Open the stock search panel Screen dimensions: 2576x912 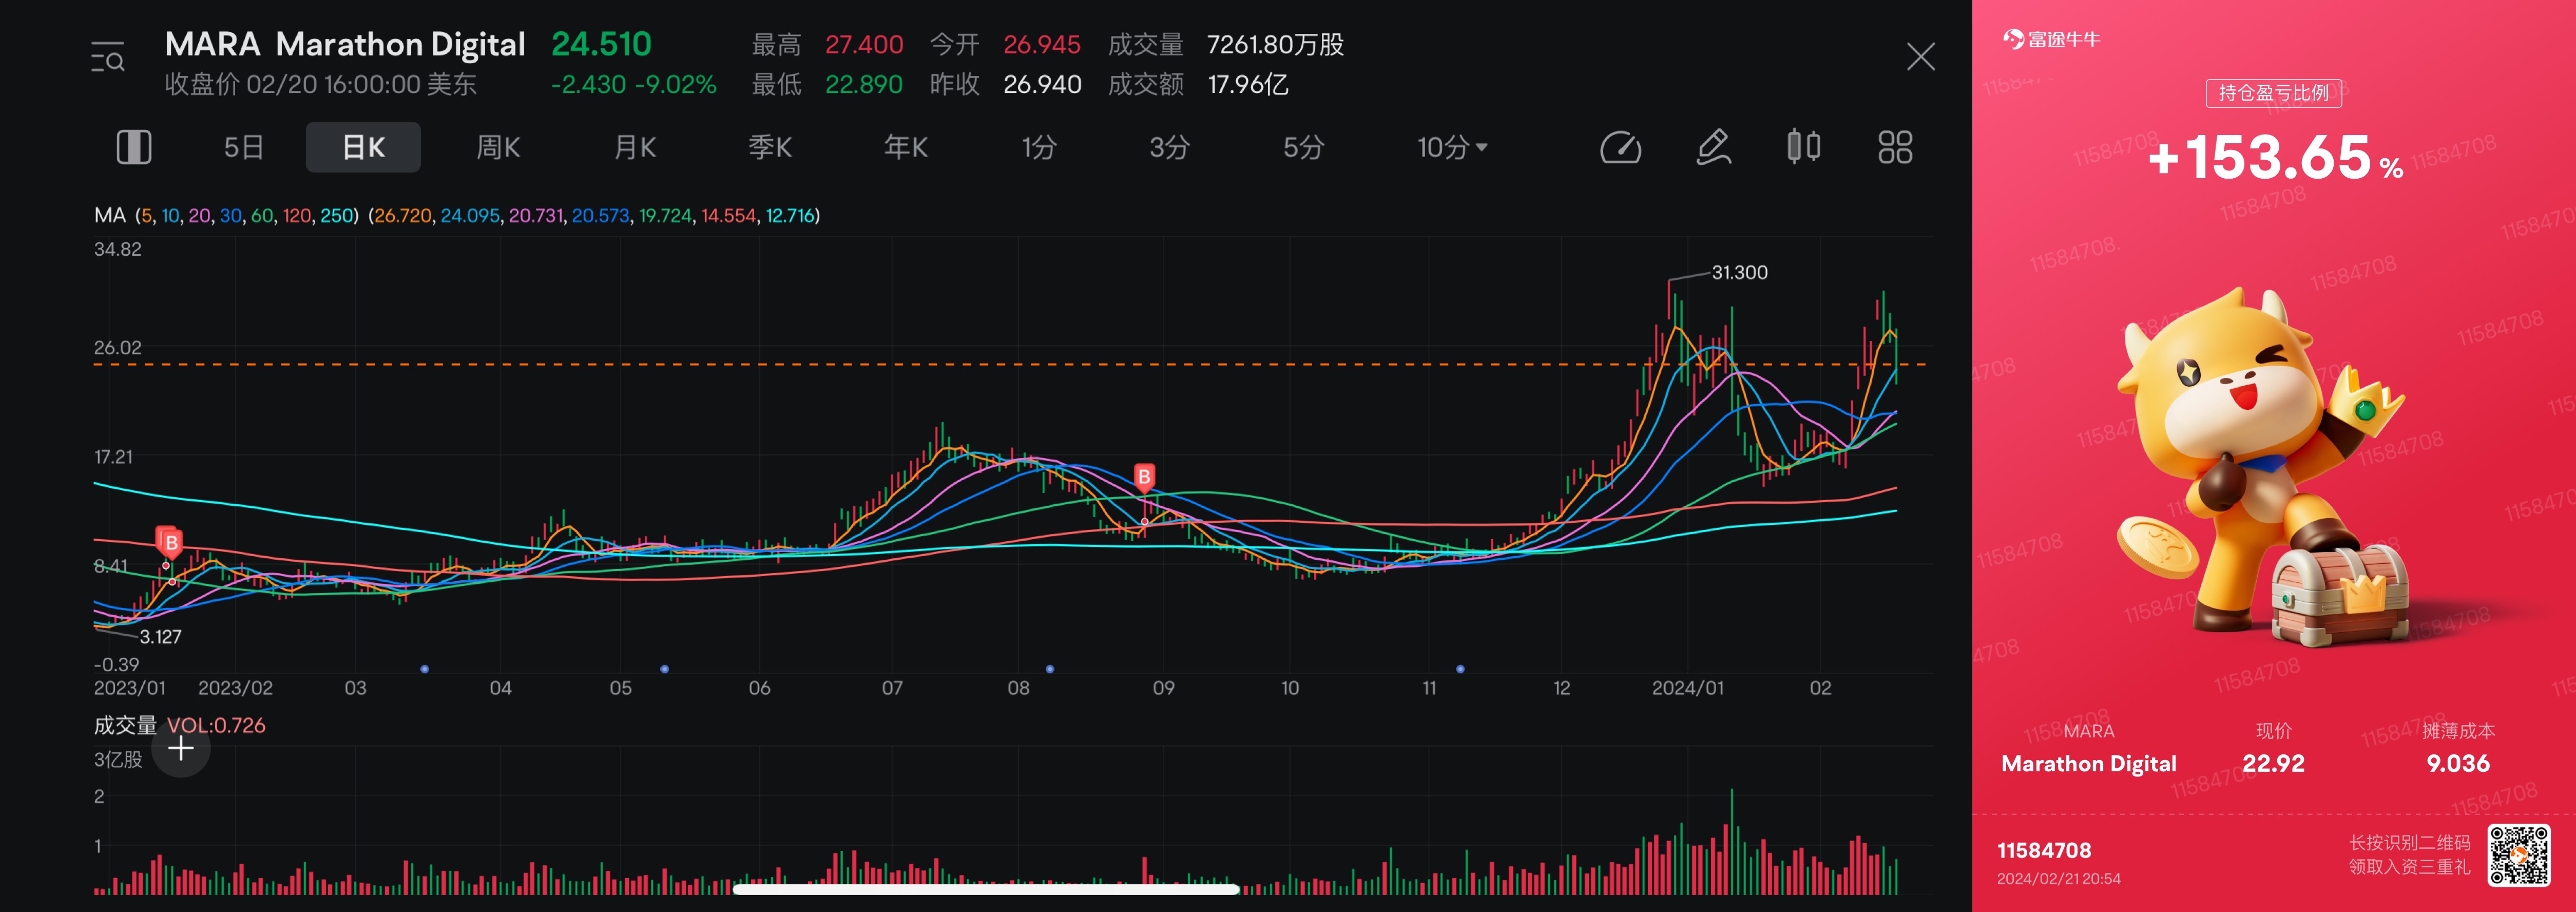pyautogui.click(x=108, y=57)
